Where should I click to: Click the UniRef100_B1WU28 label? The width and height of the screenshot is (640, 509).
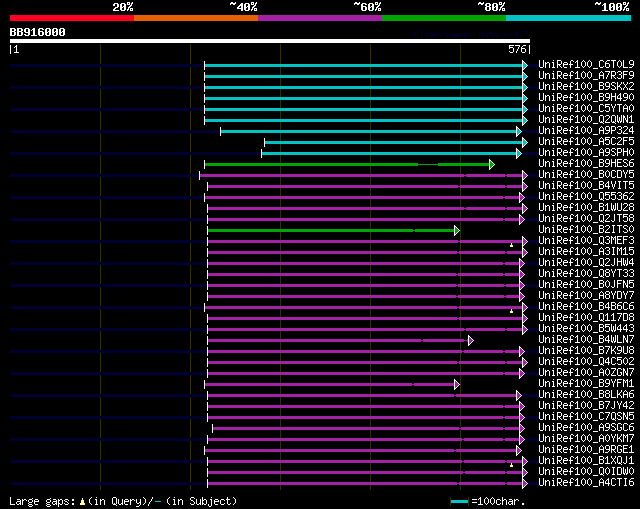point(586,207)
